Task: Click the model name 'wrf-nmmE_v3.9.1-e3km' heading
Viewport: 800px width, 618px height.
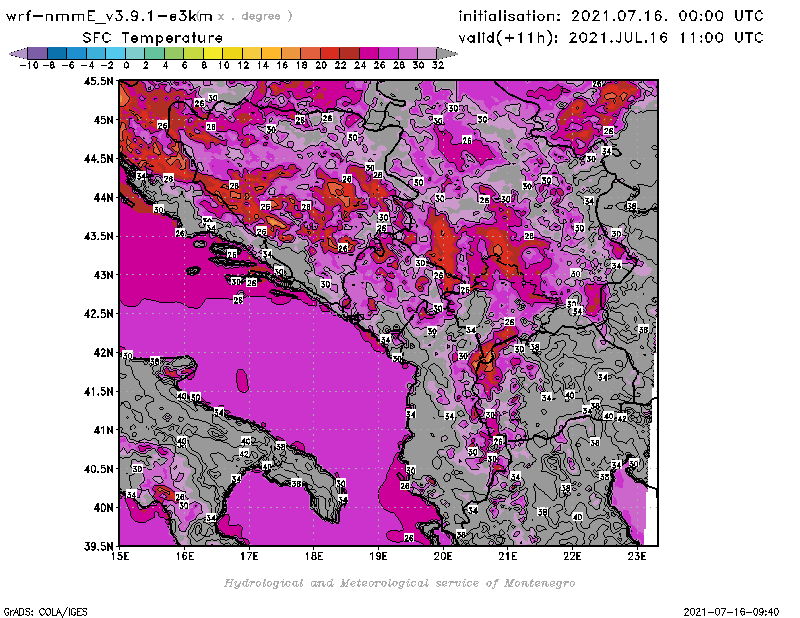Action: point(109,16)
